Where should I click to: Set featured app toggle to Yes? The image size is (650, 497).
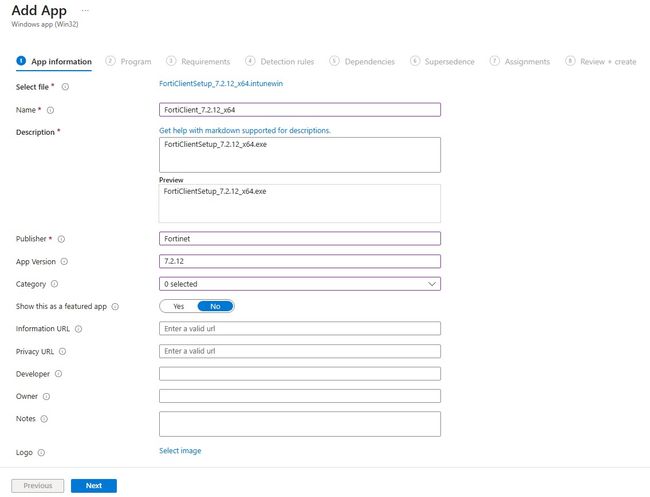pos(179,306)
